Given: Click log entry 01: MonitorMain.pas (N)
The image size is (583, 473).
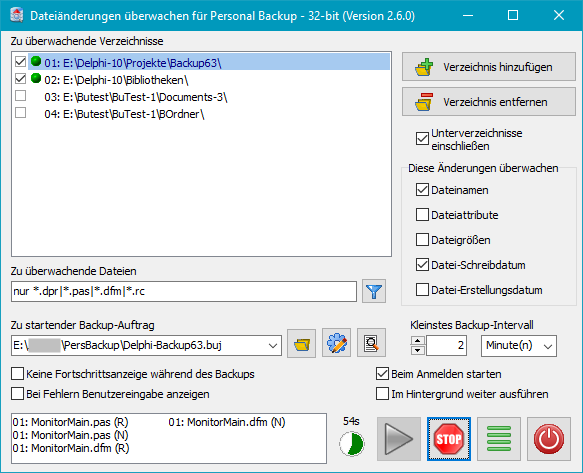Looking at the screenshot, I should click(x=70, y=435).
